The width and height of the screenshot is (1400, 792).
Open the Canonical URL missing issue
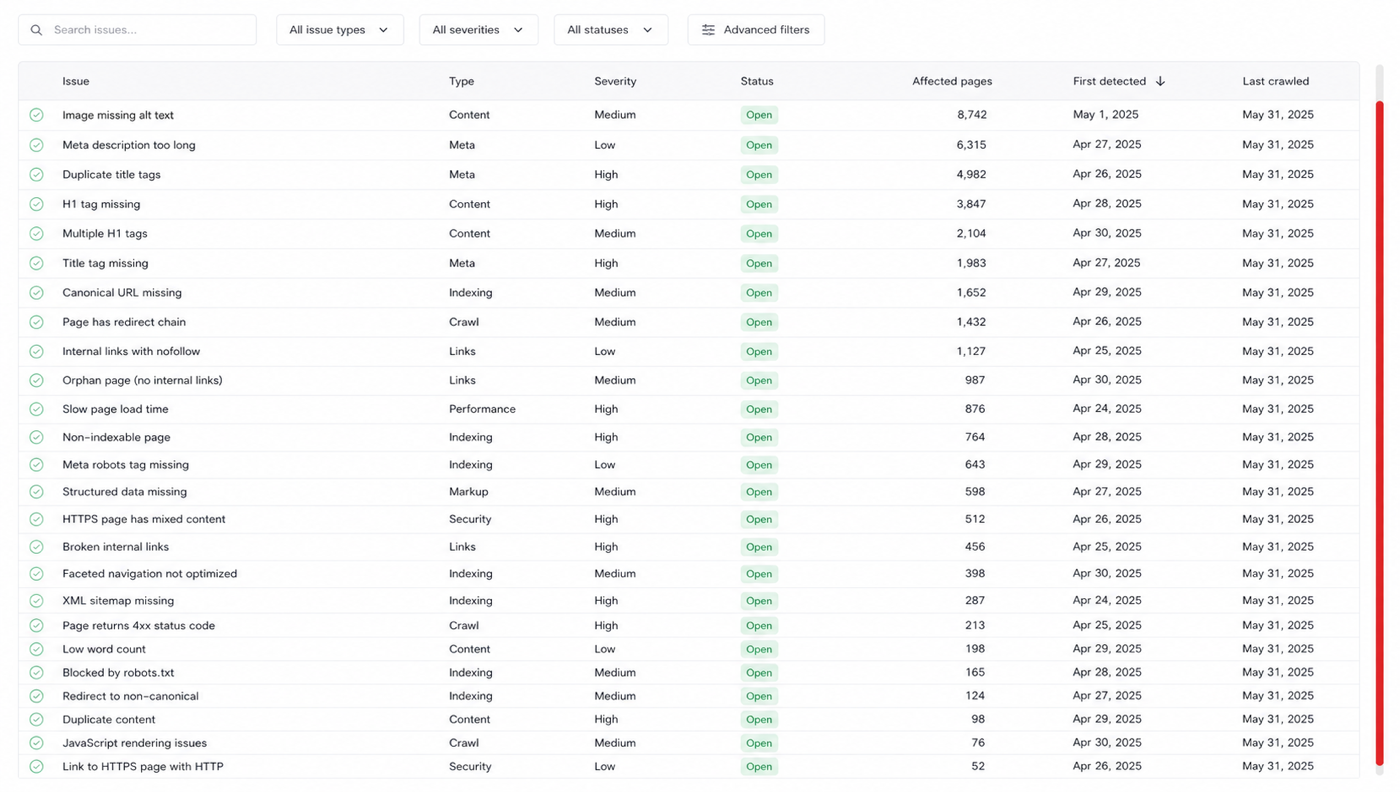click(x=122, y=293)
